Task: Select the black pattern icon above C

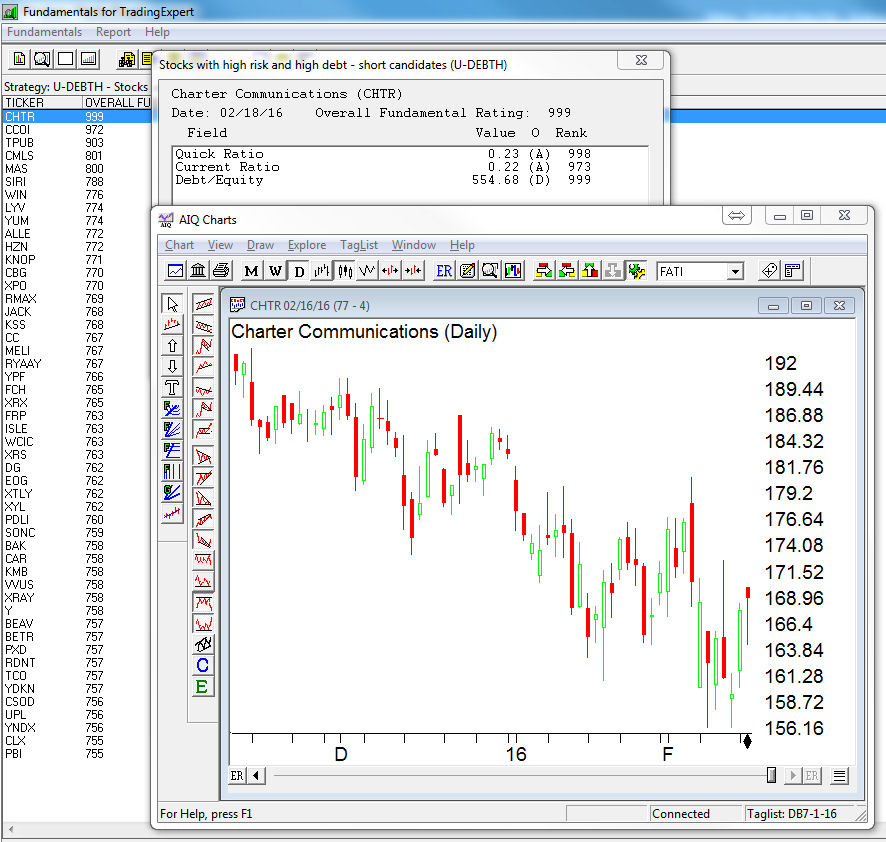Action: click(203, 644)
